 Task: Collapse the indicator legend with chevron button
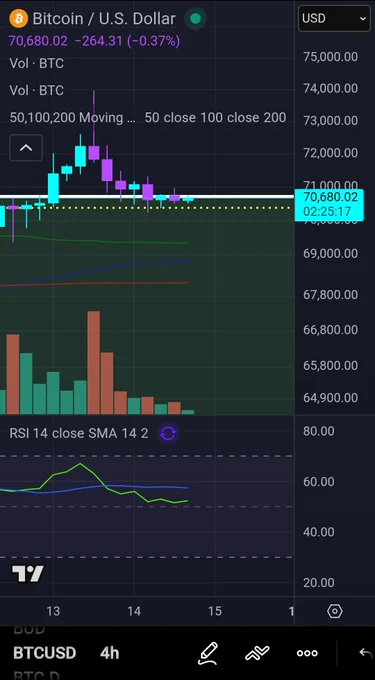[26, 148]
